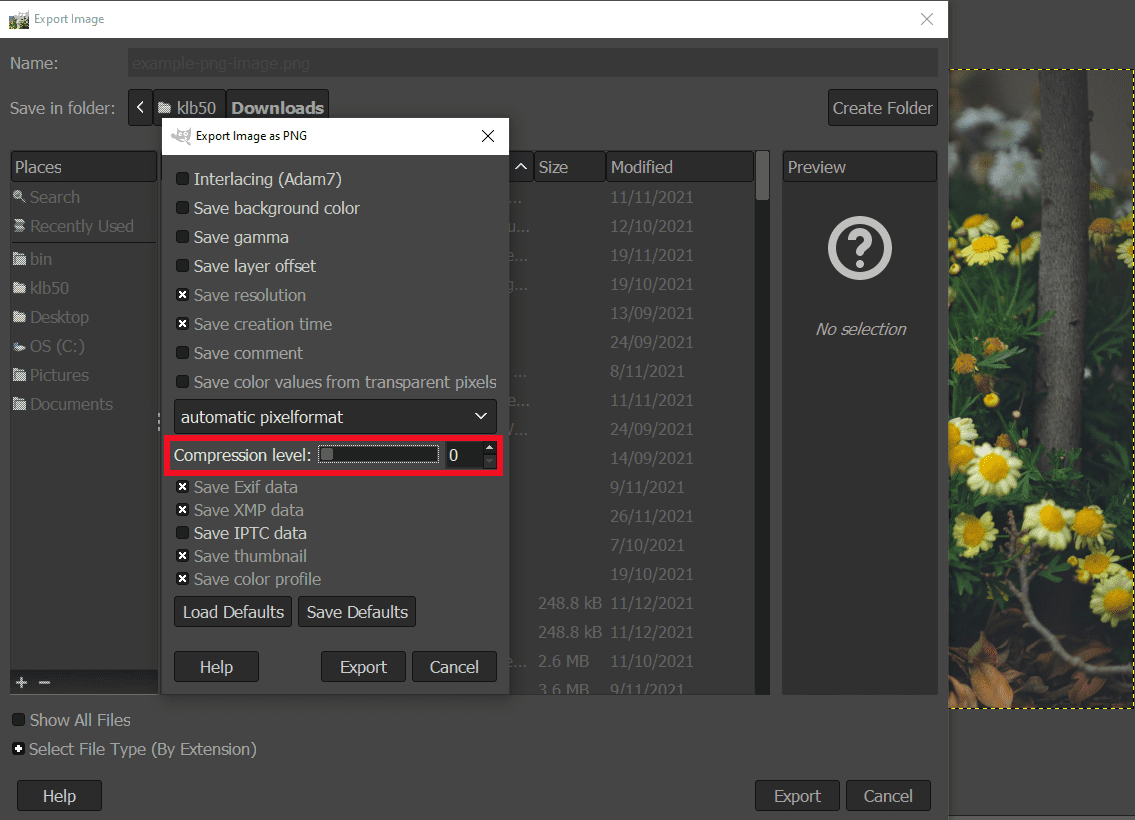The image size is (1135, 820).
Task: Enable the Save comment option
Action: (182, 353)
